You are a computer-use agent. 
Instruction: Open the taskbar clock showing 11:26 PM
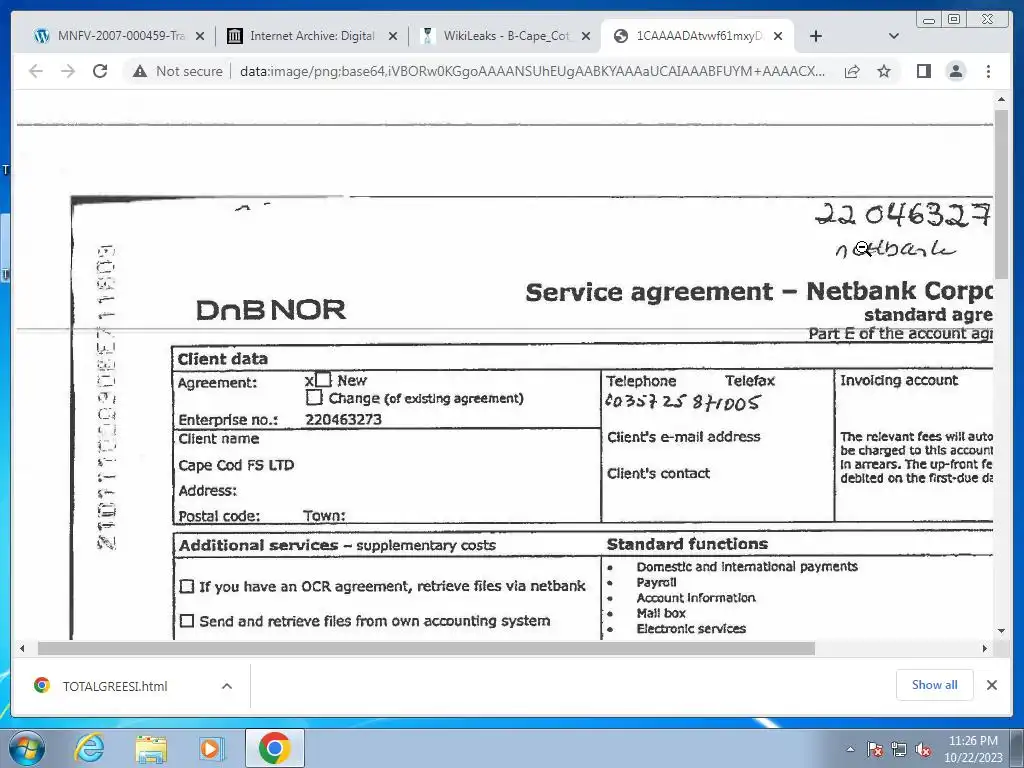click(x=973, y=749)
